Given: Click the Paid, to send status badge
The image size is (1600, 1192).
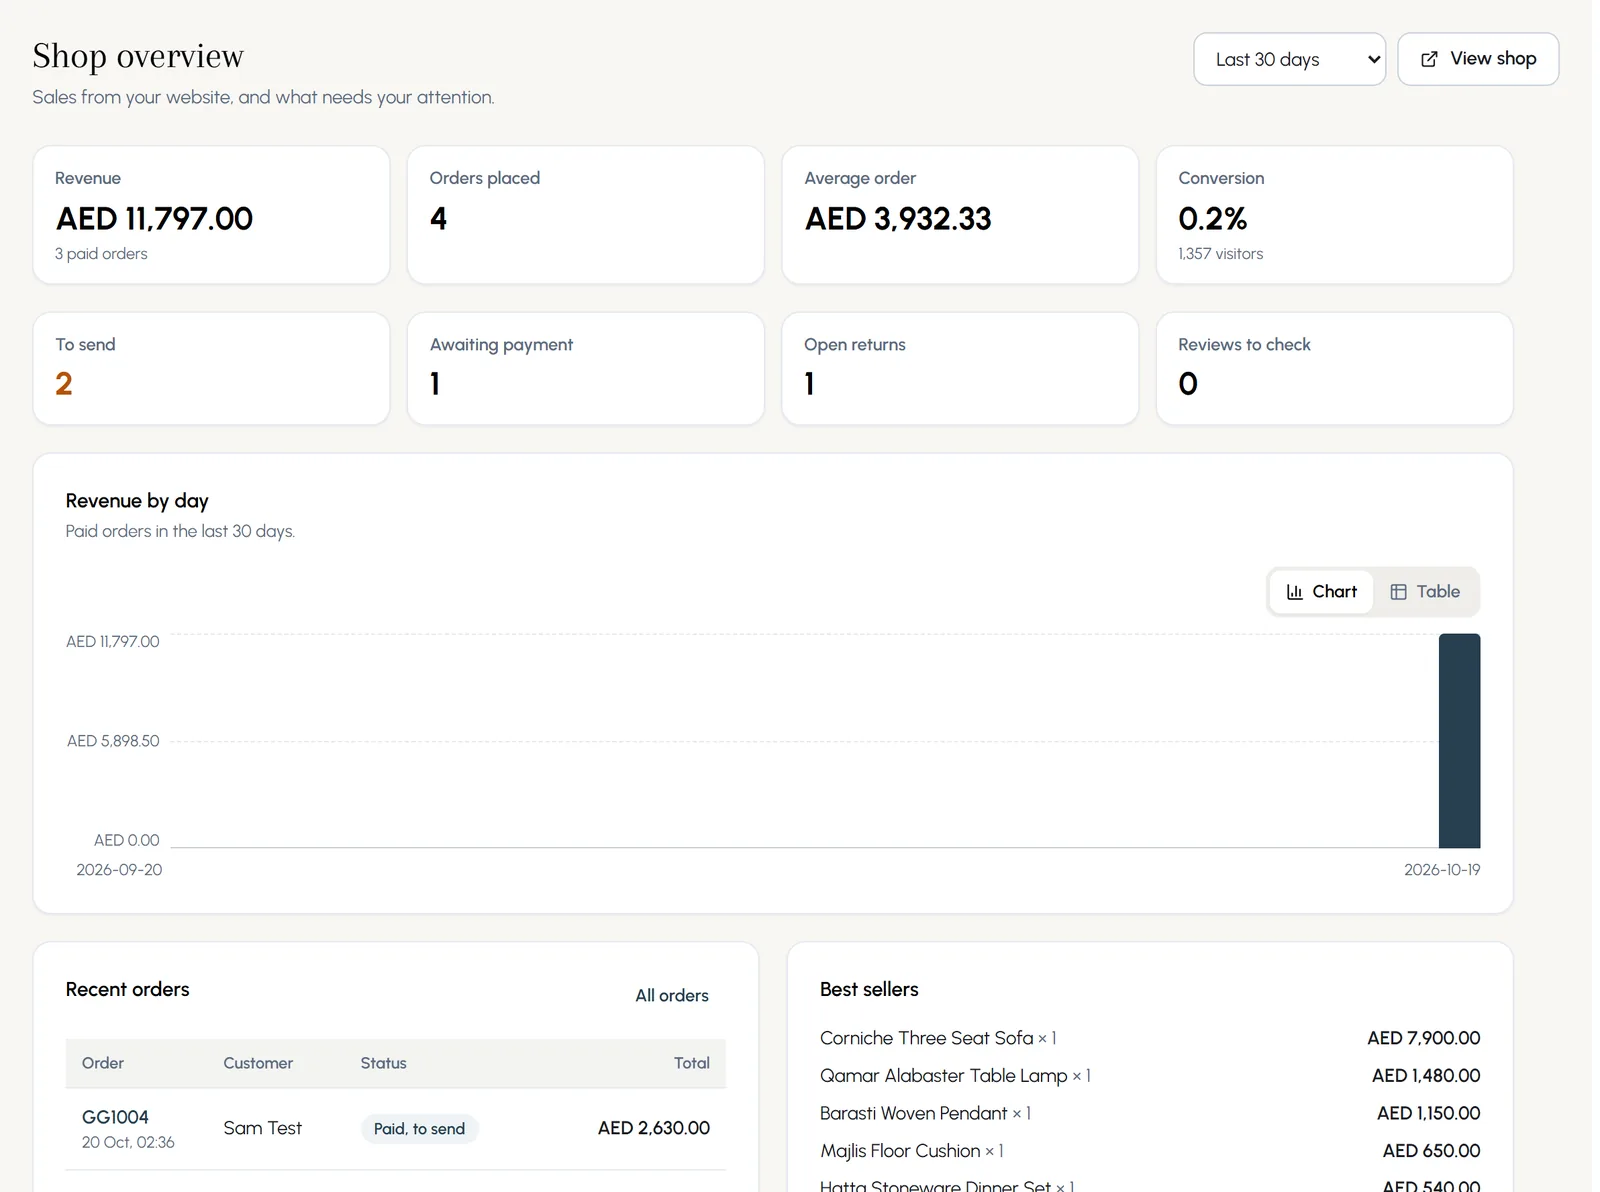Looking at the screenshot, I should click(x=419, y=1129).
